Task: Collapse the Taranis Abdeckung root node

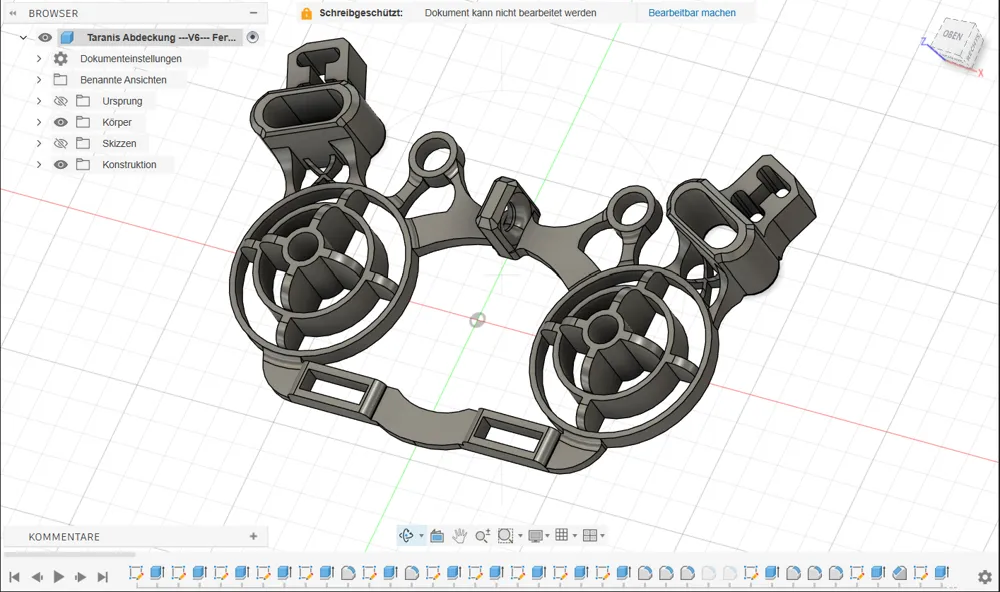Action: click(23, 37)
